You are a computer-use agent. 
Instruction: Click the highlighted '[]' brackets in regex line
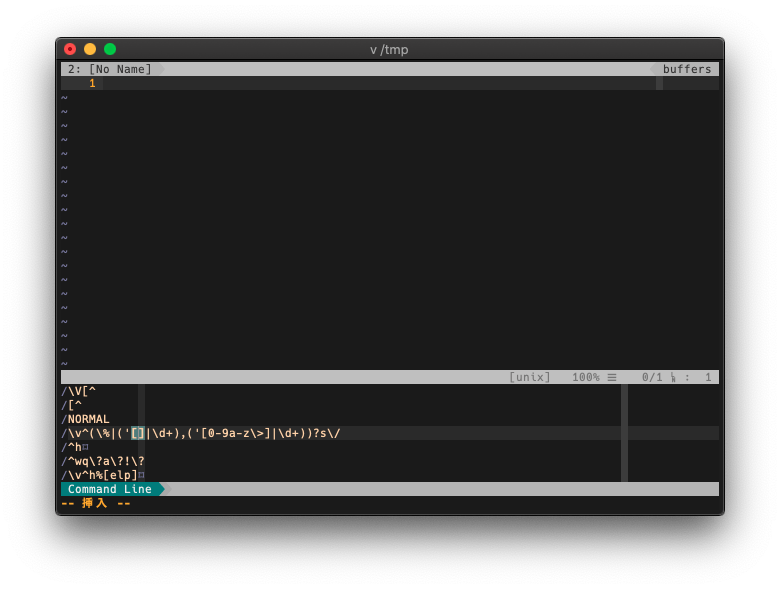pos(138,433)
